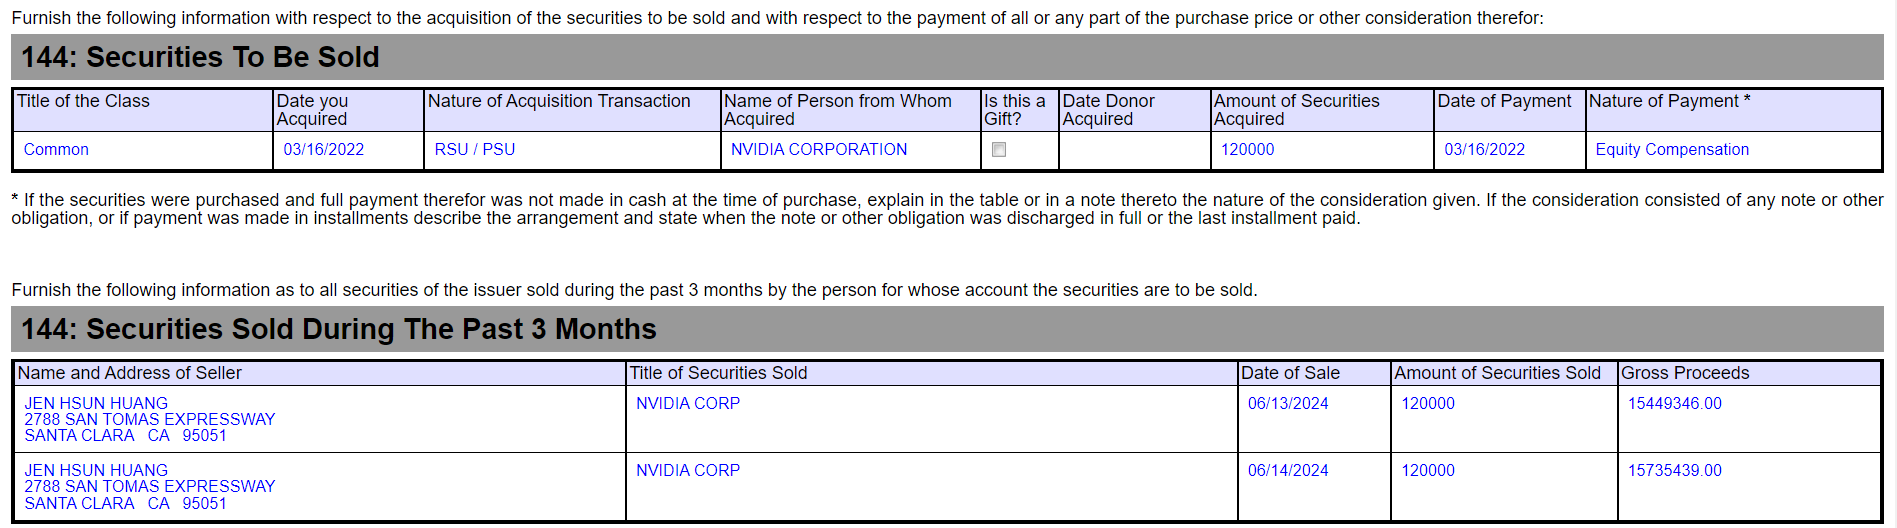This screenshot has height=528, width=1897.
Task: Click the 'Common' class title value
Action: click(56, 150)
